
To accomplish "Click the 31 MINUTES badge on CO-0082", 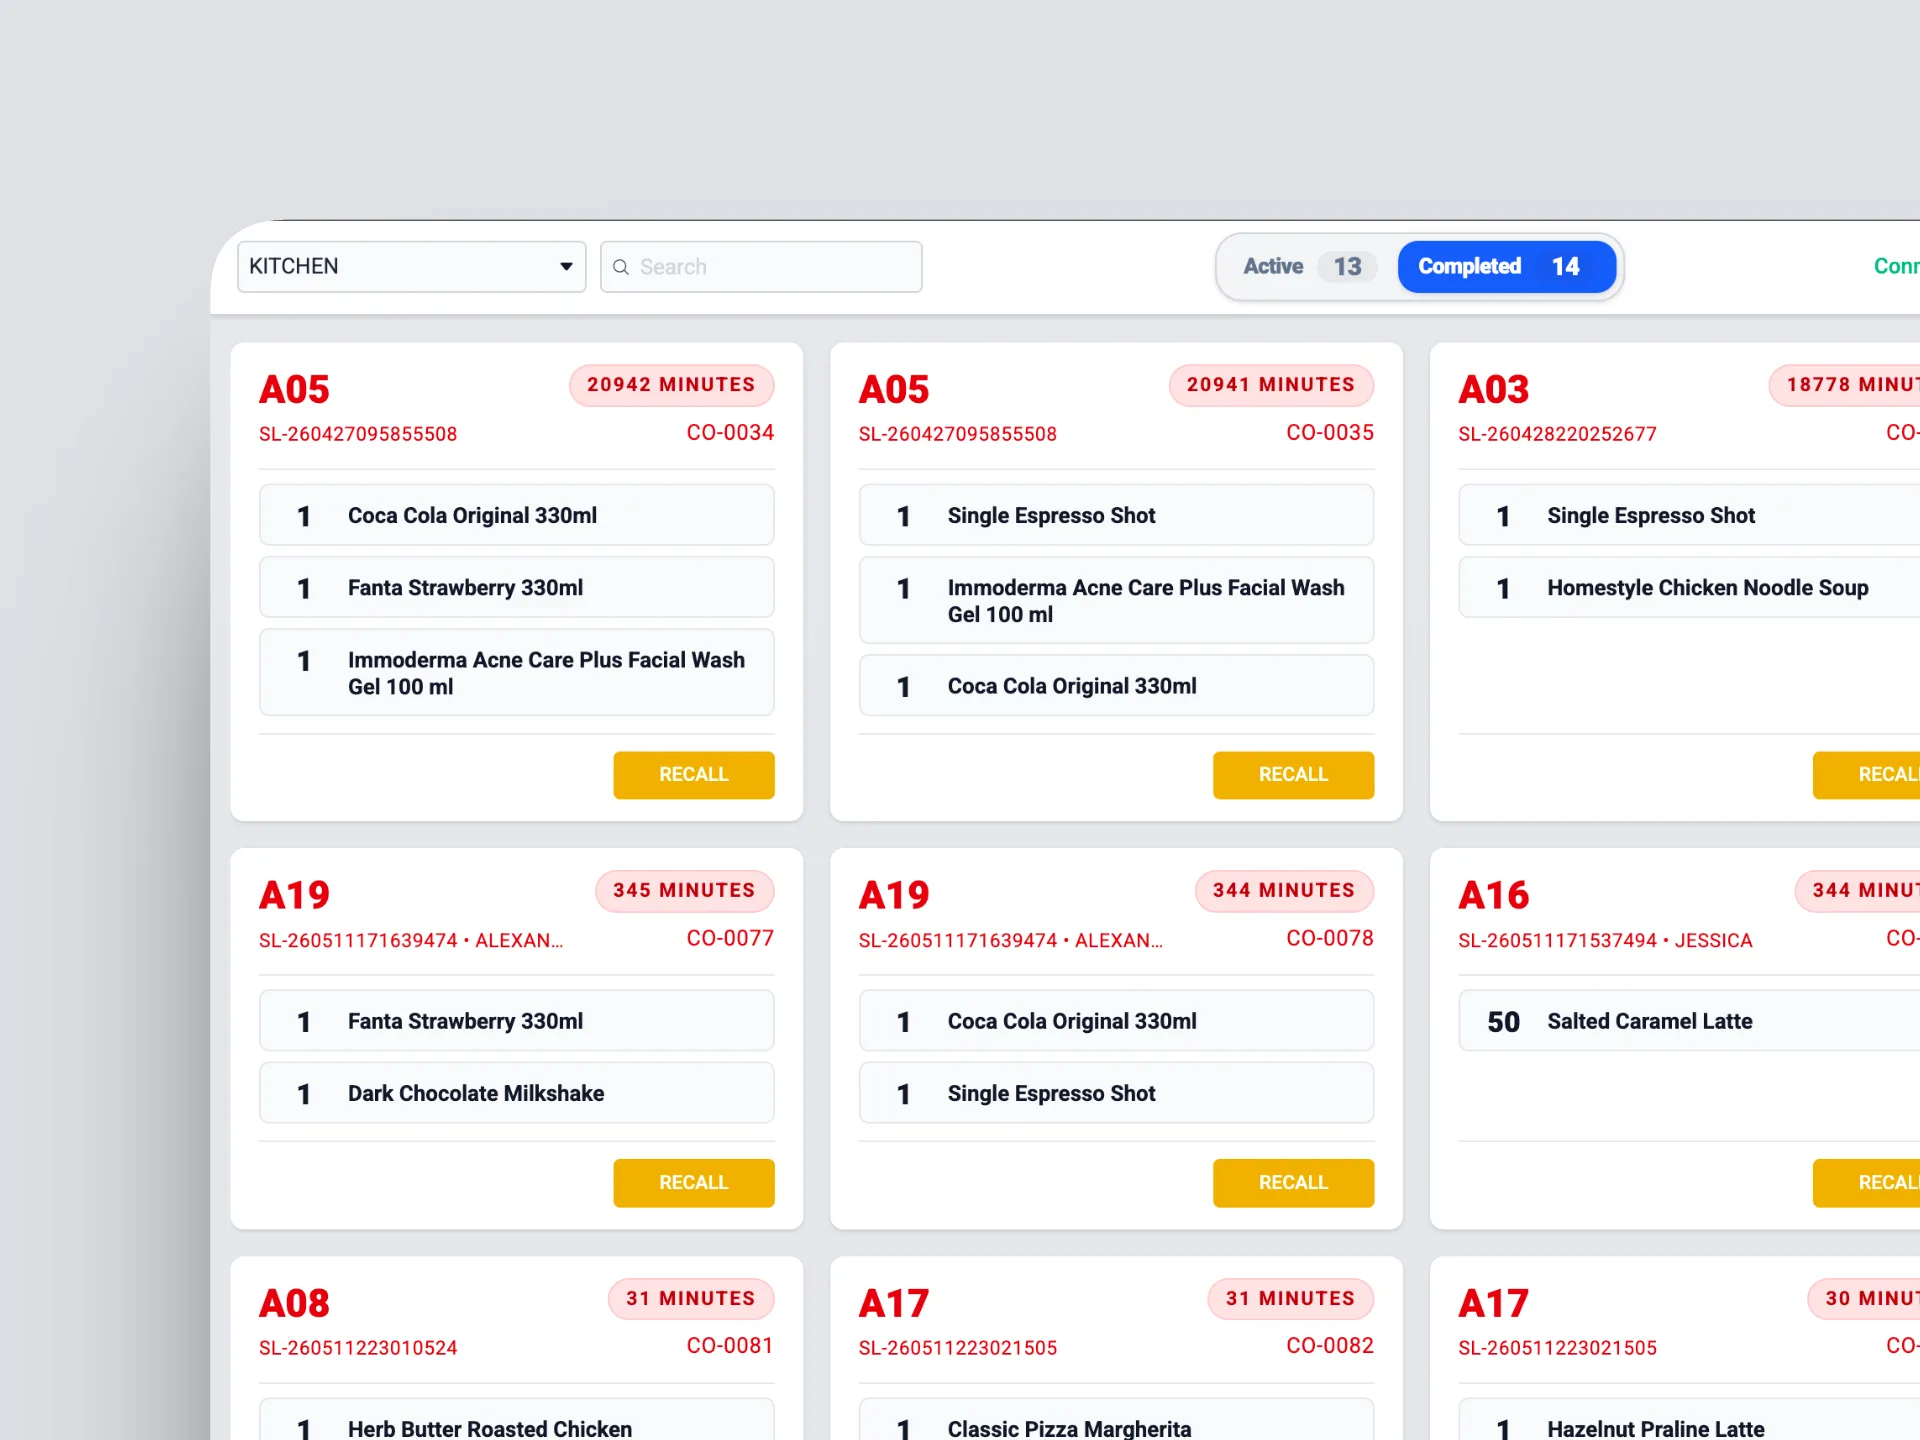I will [x=1291, y=1299].
